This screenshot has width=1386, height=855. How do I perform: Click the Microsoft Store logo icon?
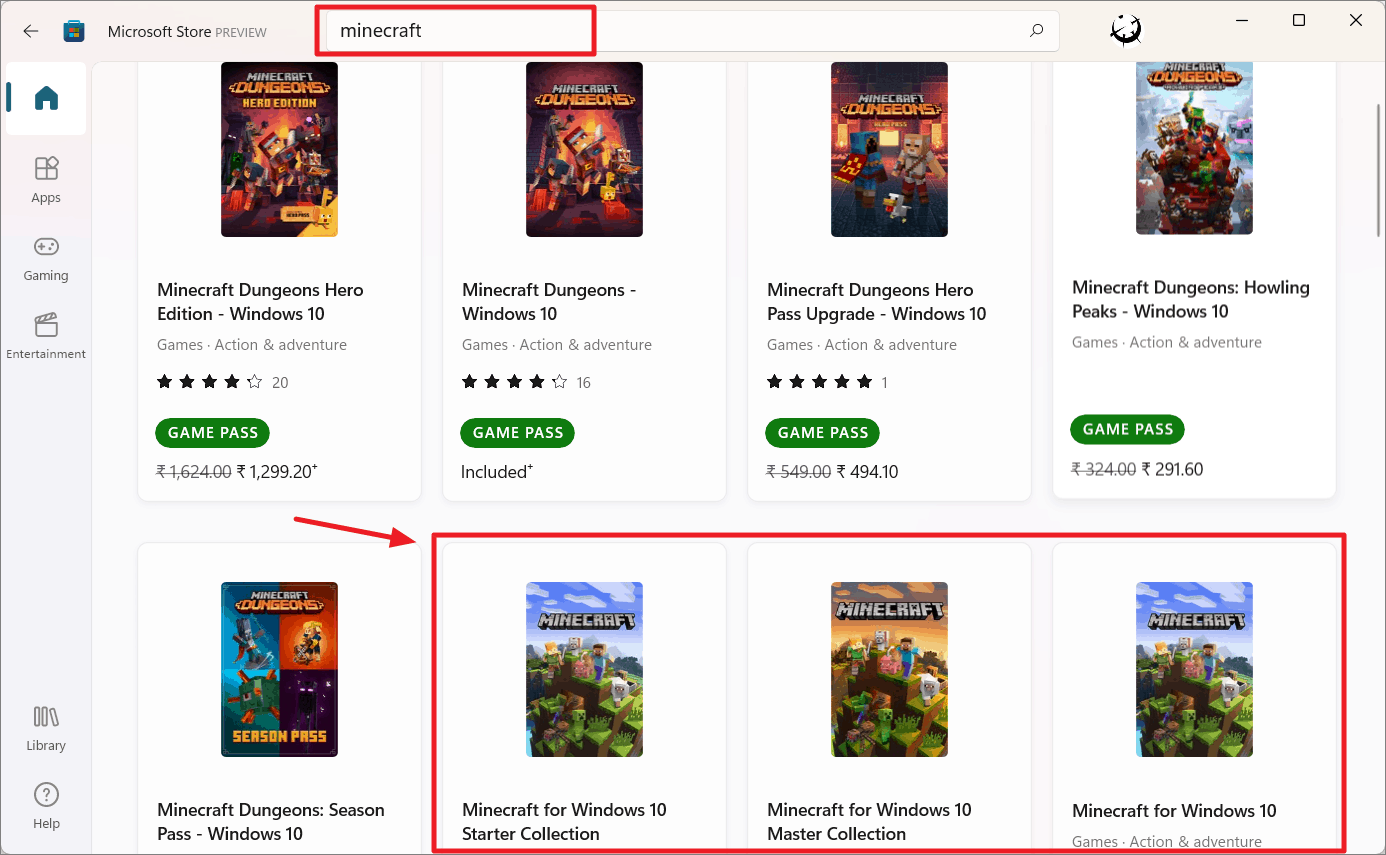[x=74, y=31]
